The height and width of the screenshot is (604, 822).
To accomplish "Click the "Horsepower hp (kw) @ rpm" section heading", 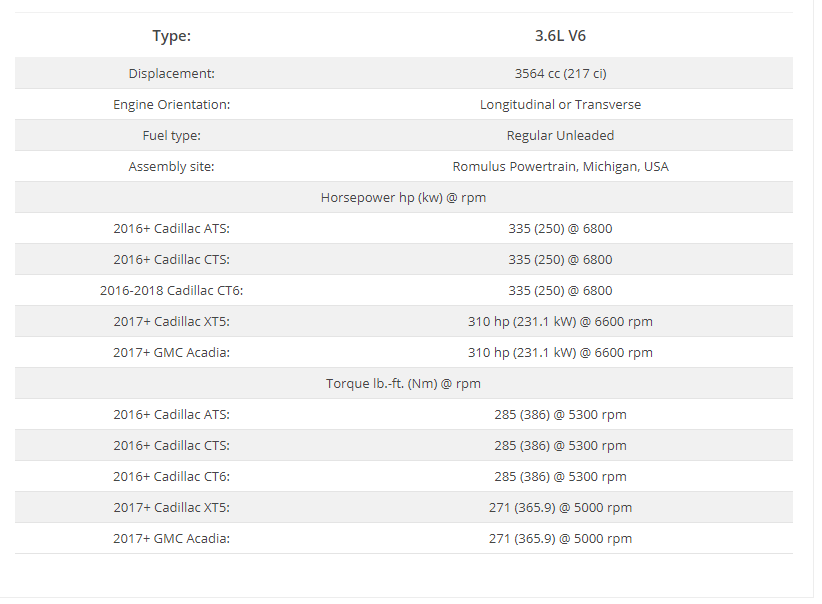I will (403, 197).
